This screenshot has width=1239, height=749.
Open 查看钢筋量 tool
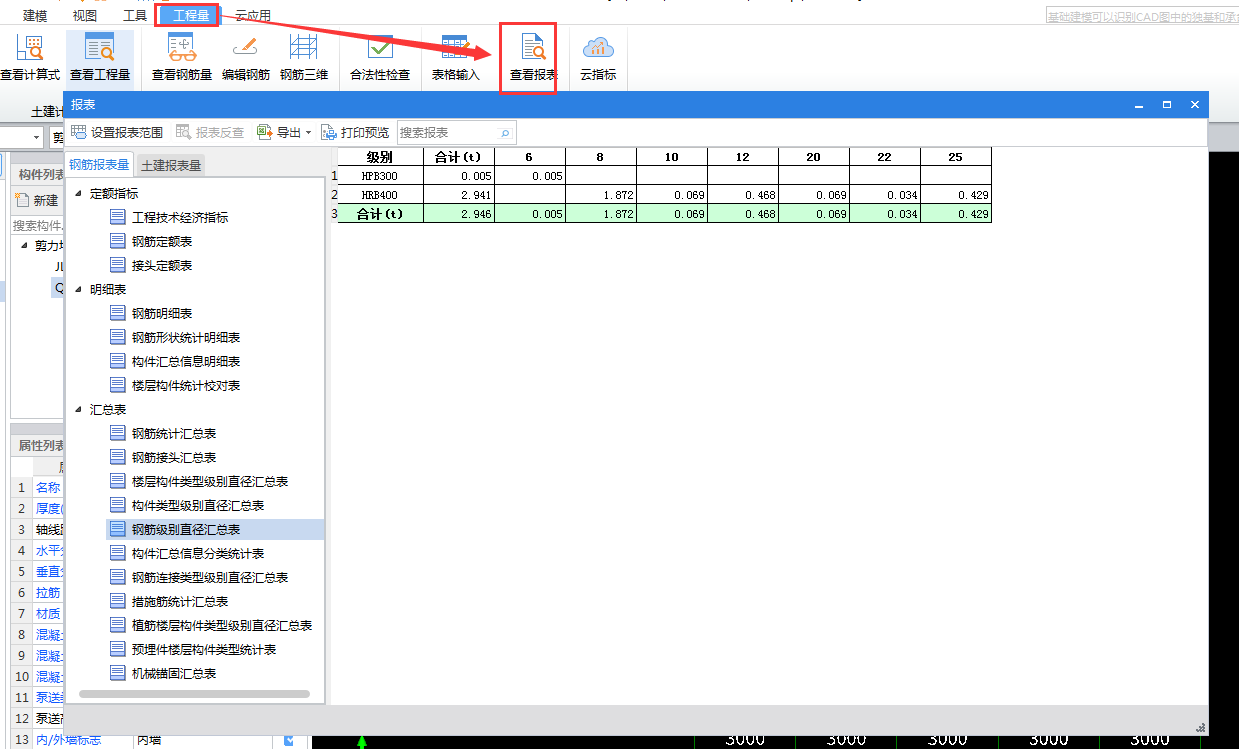[x=181, y=58]
